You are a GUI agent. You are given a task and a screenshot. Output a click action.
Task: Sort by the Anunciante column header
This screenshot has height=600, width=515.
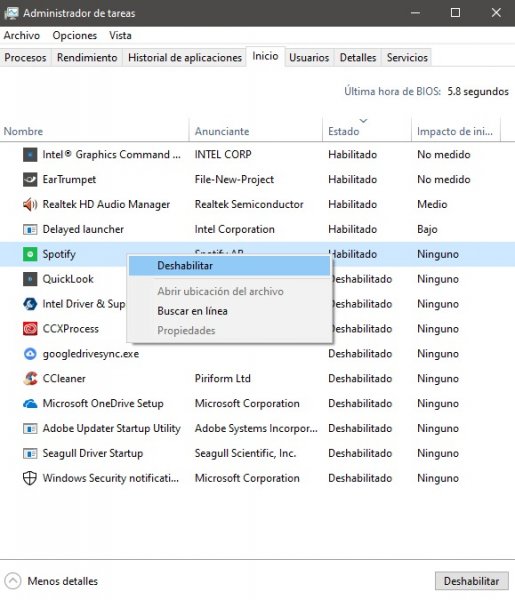[256, 131]
